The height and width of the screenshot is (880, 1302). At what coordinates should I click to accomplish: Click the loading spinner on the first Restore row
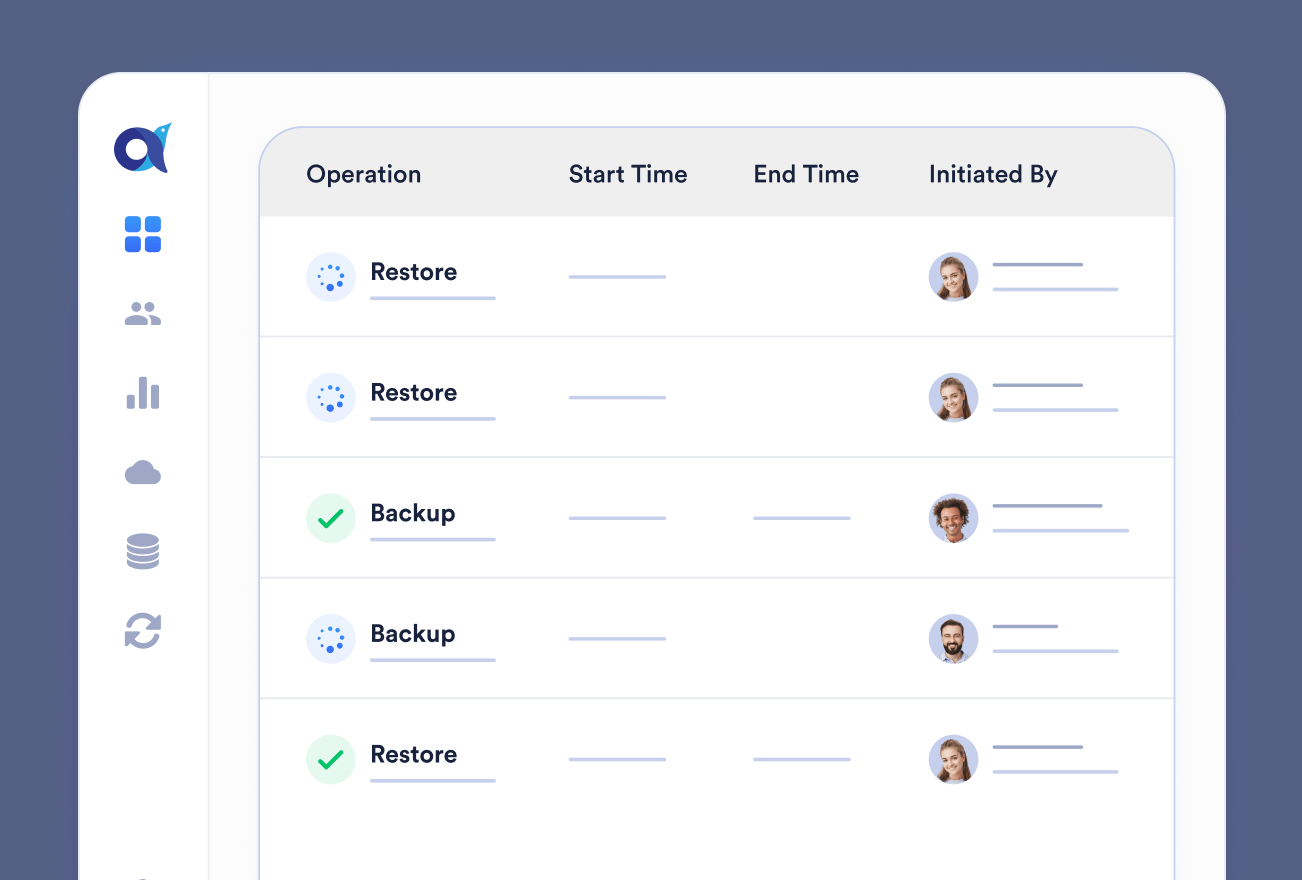click(330, 277)
